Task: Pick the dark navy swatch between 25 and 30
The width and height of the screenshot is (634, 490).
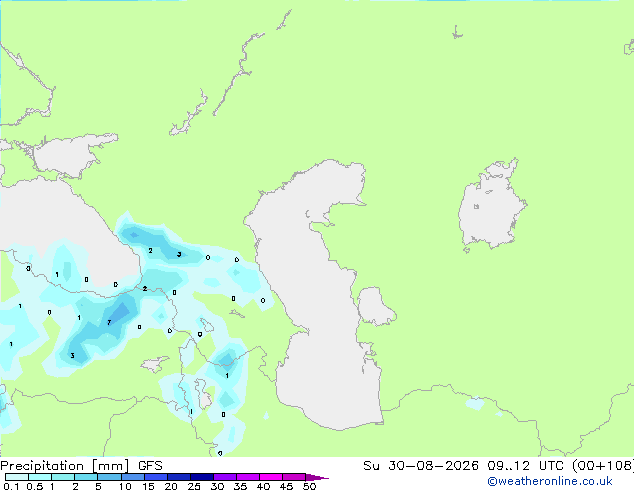Action: (202, 477)
